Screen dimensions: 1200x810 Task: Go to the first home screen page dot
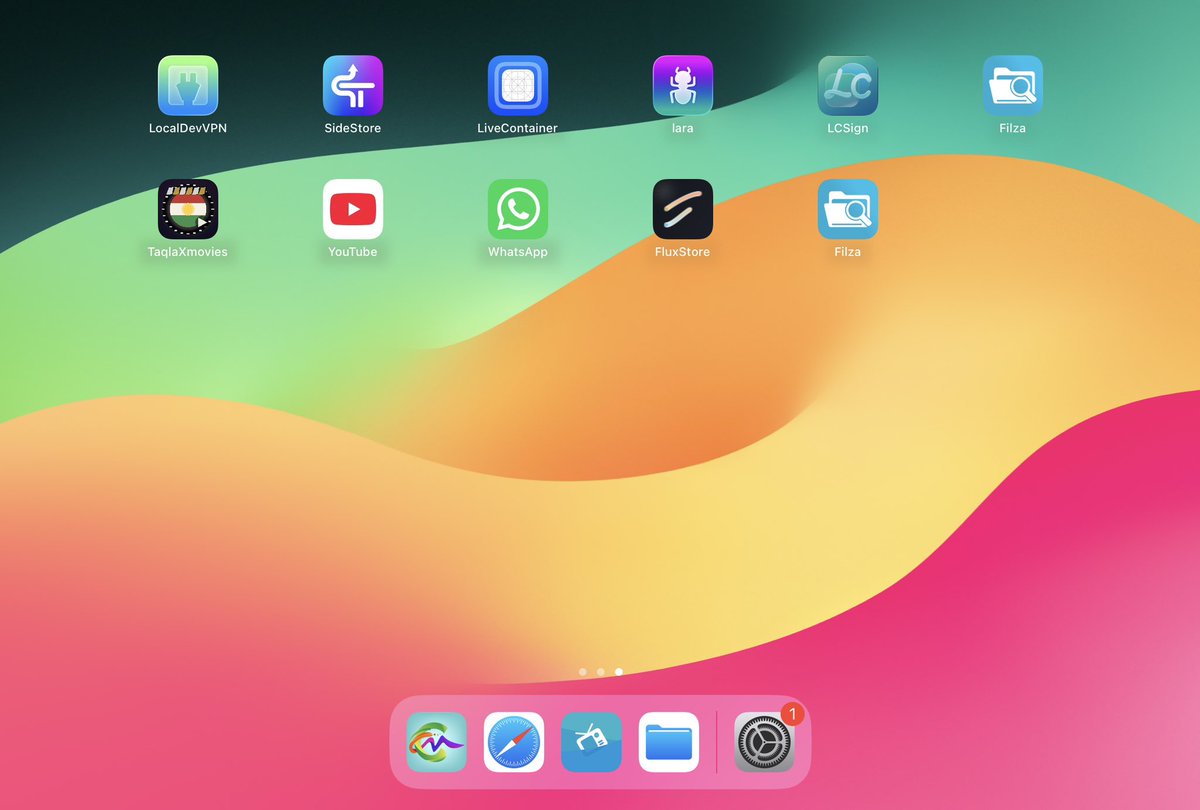tap(583, 672)
